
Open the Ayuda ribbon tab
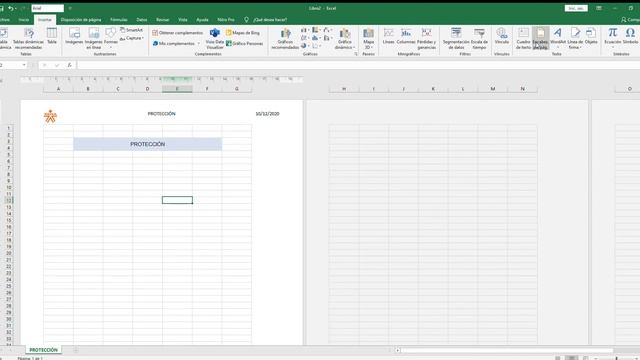202,20
